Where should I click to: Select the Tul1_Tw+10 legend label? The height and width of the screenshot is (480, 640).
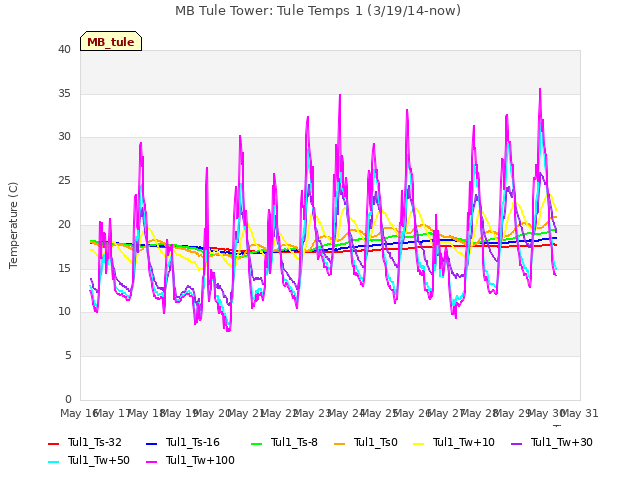point(464,442)
